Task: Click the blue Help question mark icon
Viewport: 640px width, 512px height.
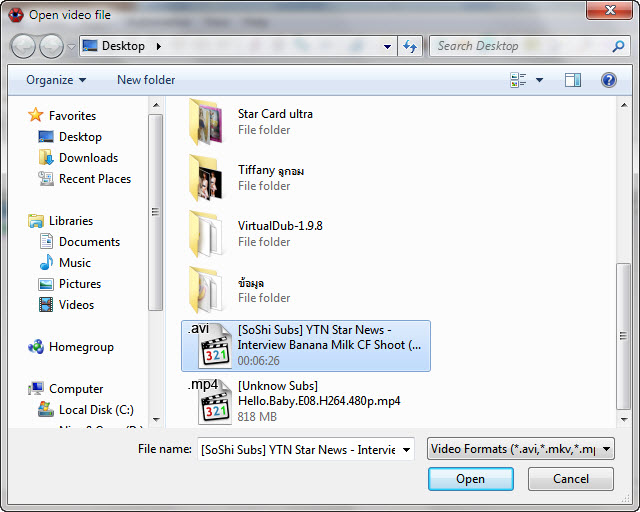Action: click(609, 80)
